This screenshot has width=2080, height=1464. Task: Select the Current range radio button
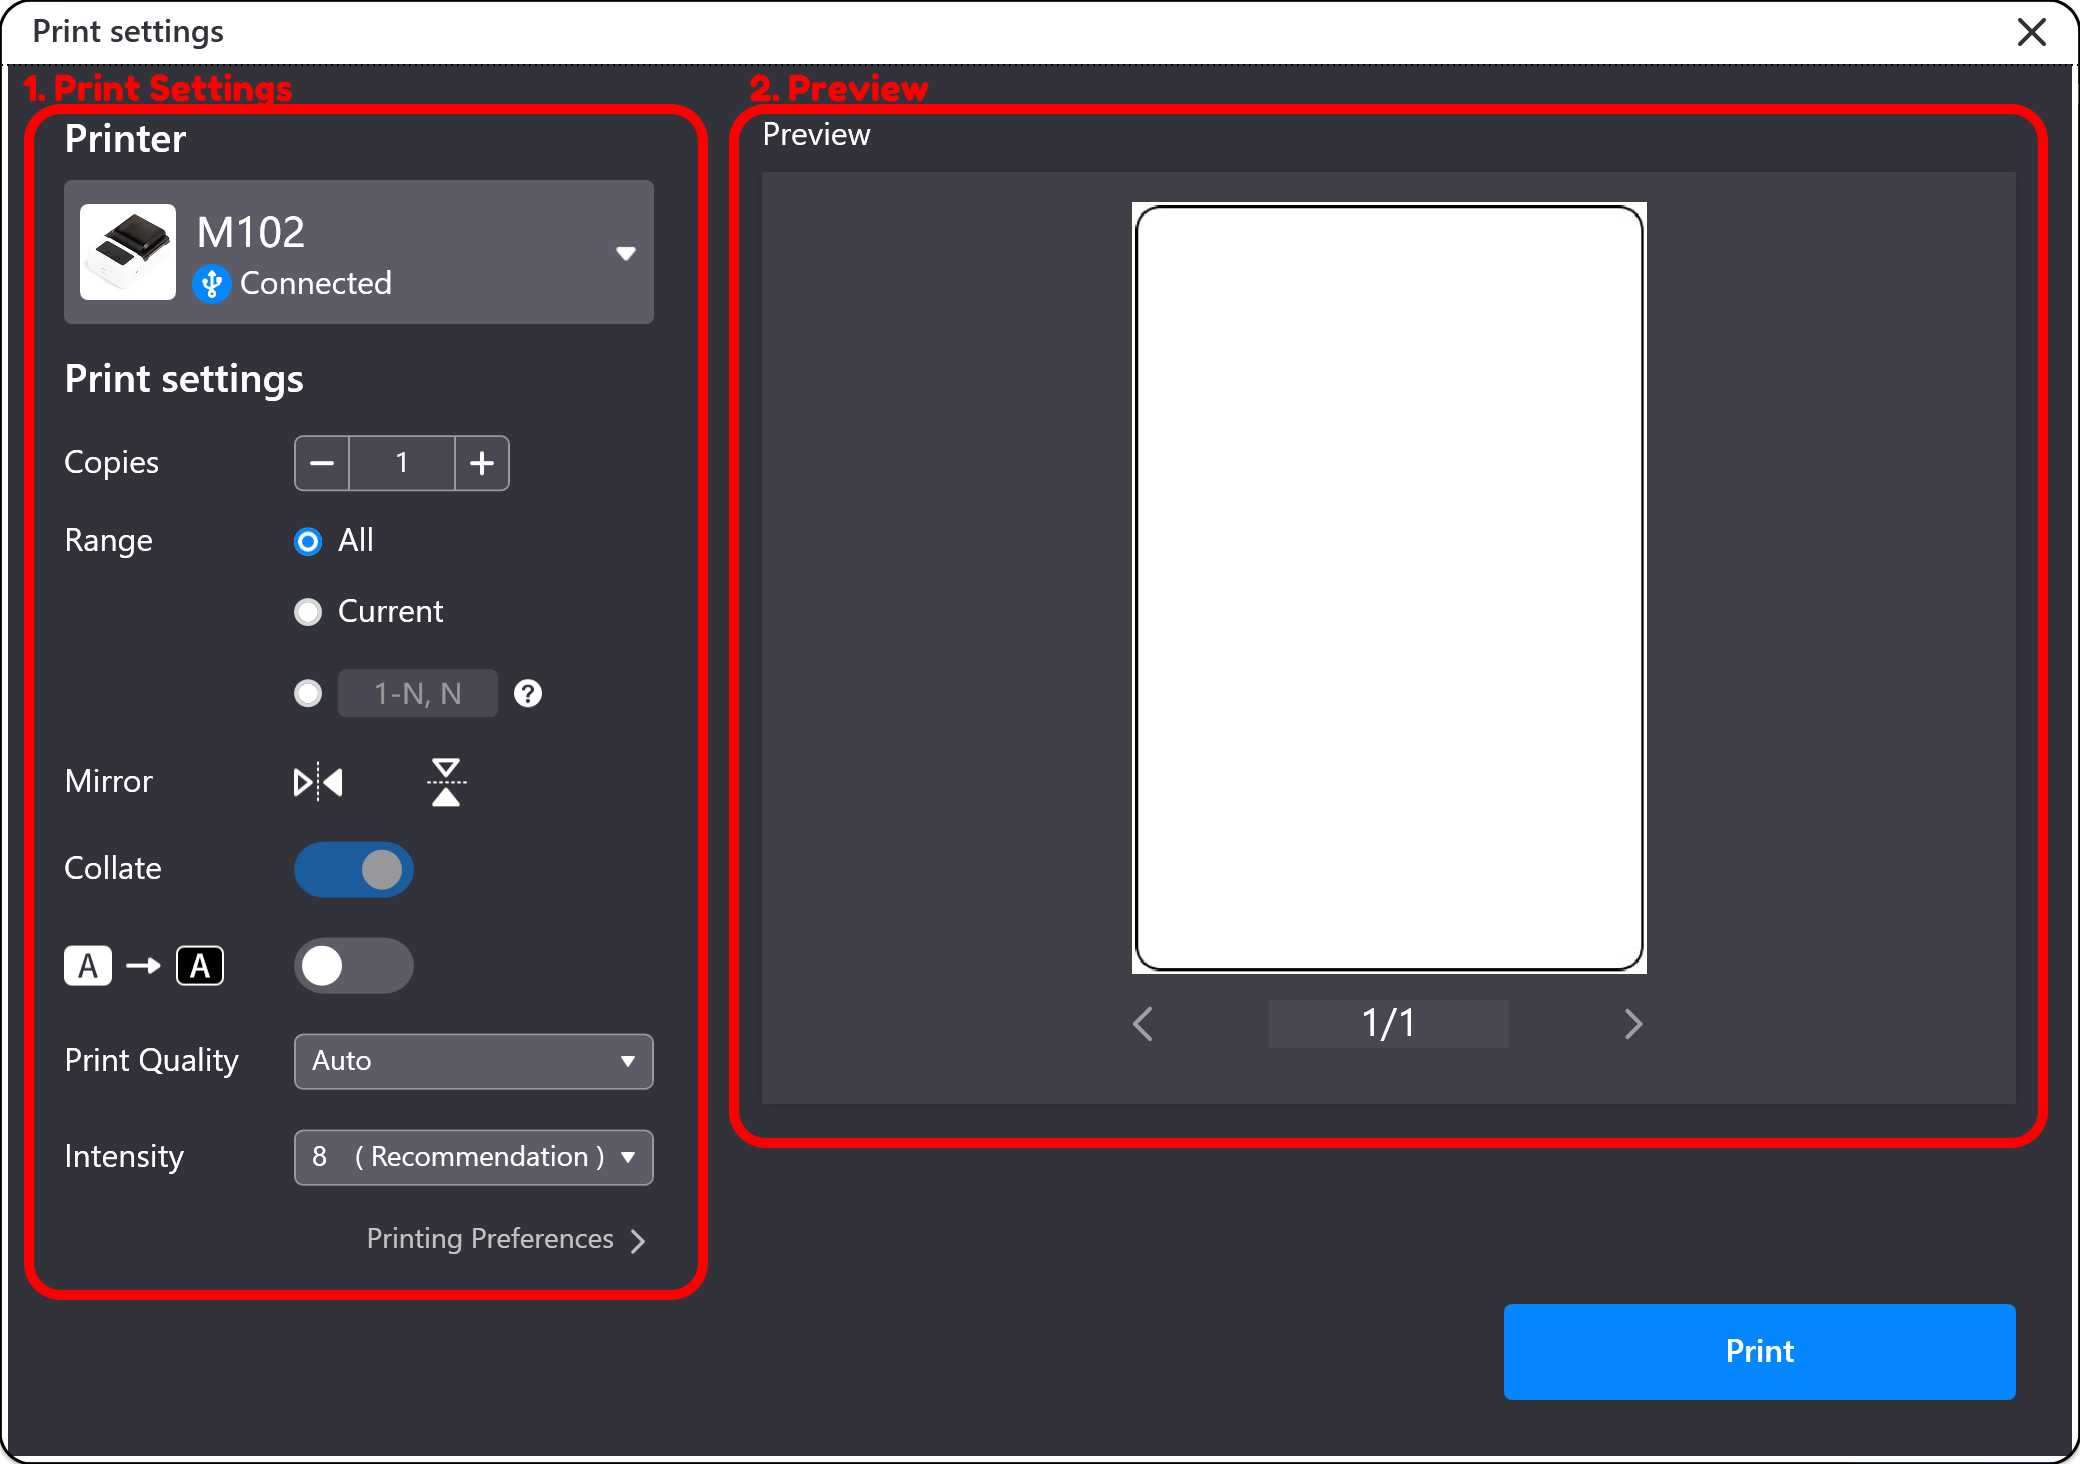(x=308, y=612)
